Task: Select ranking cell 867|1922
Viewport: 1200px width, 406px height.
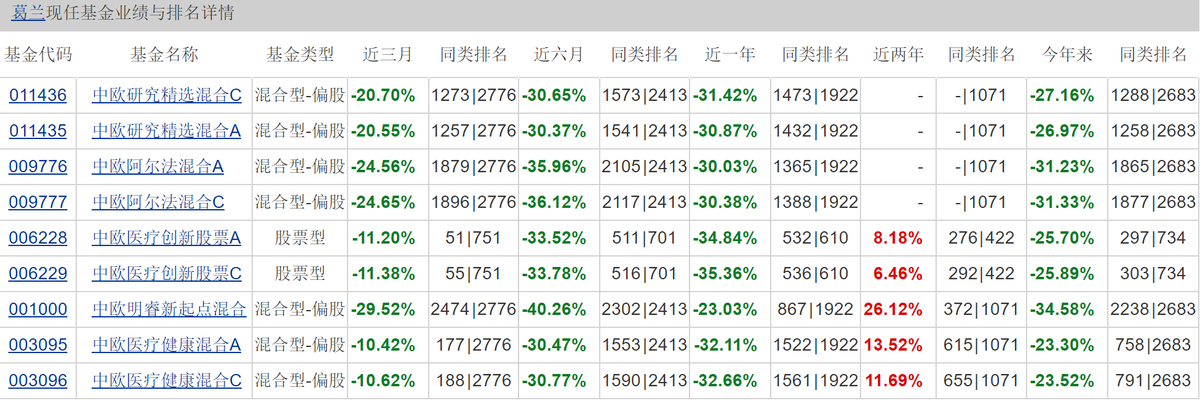Action: coord(816,310)
